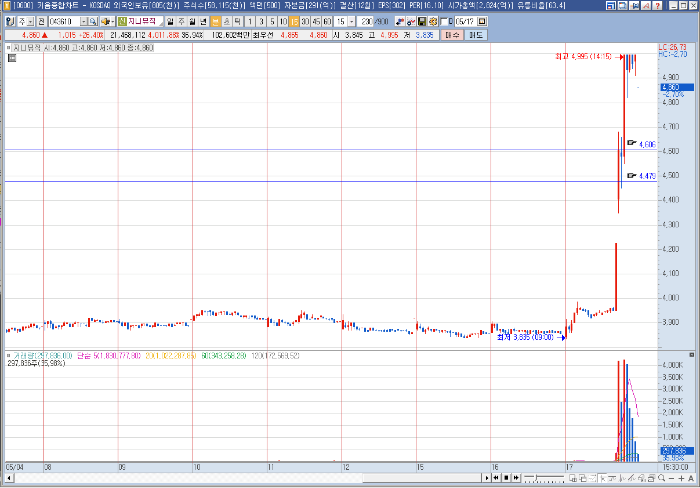Image resolution: width=700 pixels, height=488 pixels.
Task: Select the weekly (주) chart period
Action: click(x=181, y=21)
